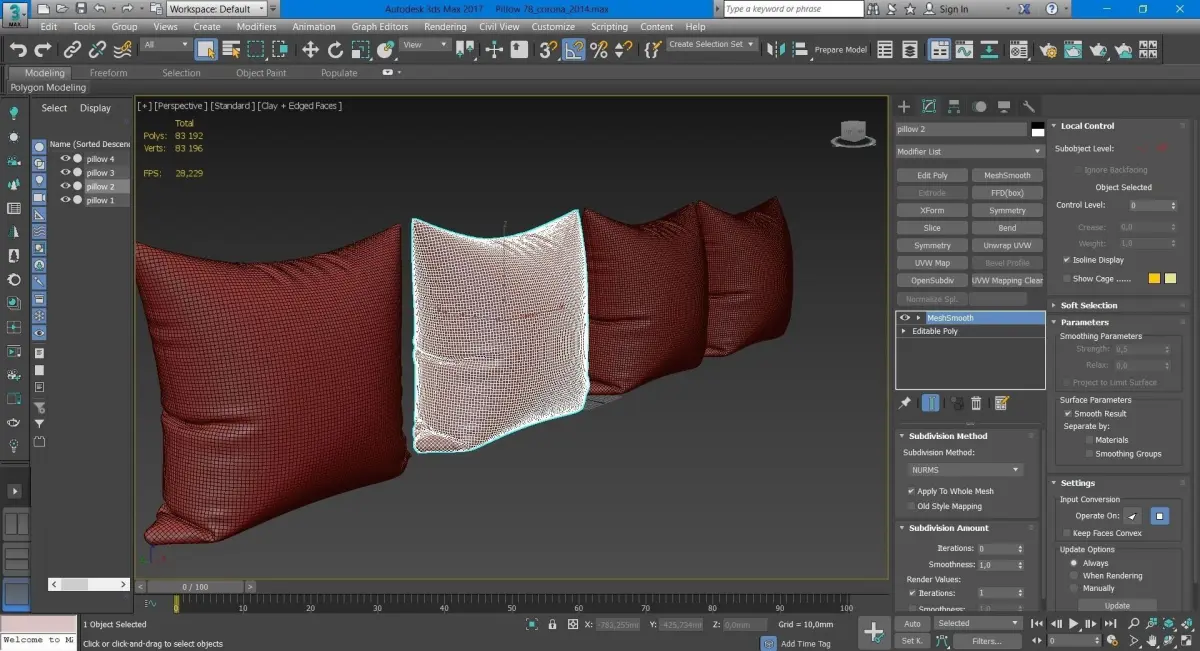This screenshot has width=1200, height=651.
Task: Hide pillow 1 with eye icon
Action: point(65,200)
